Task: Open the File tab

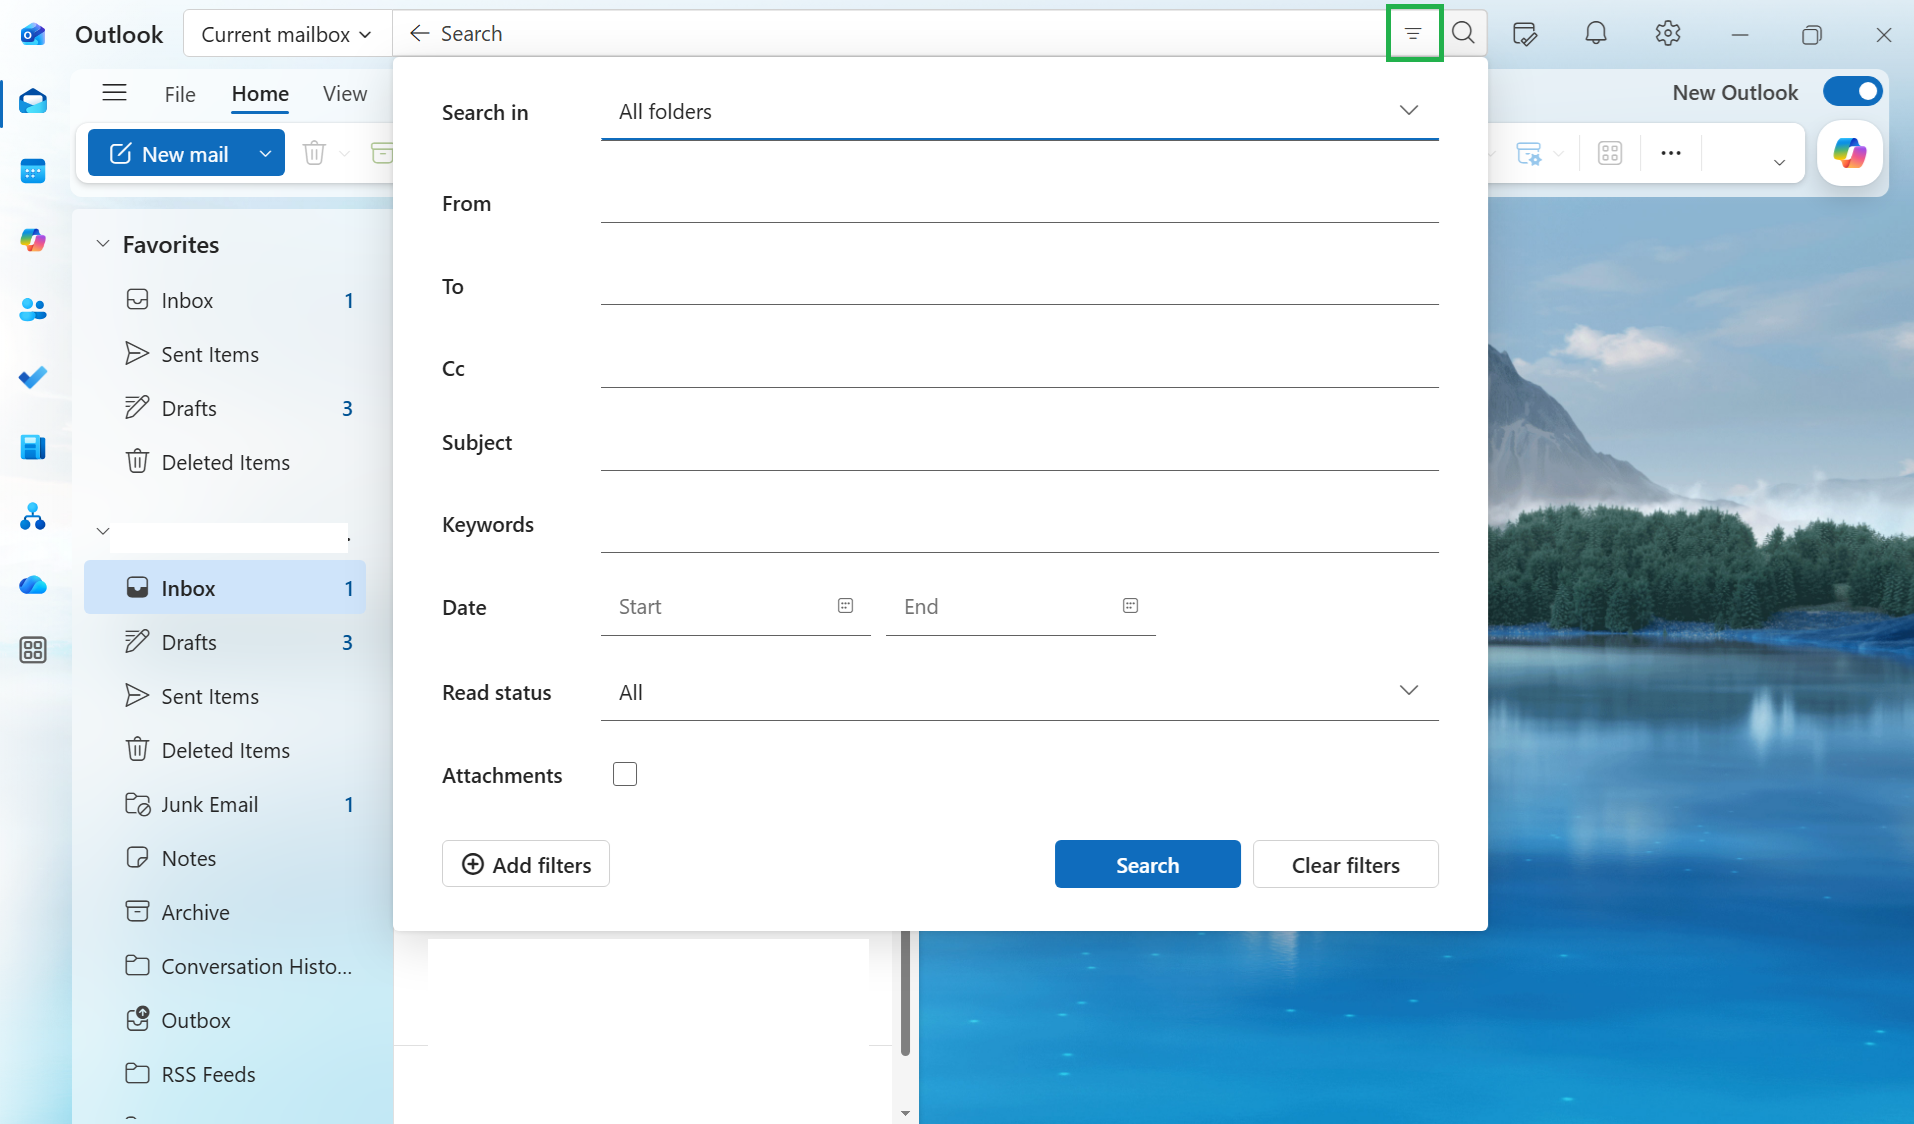Action: pos(180,94)
